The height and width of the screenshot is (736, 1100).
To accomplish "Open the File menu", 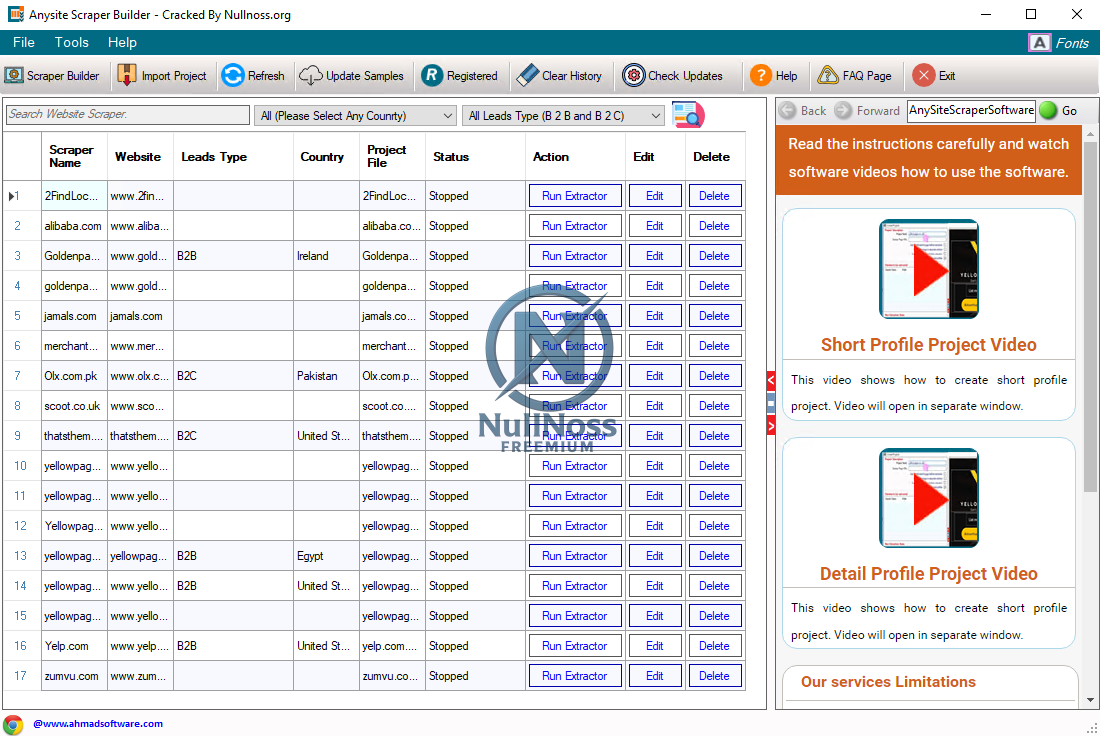I will [23, 42].
